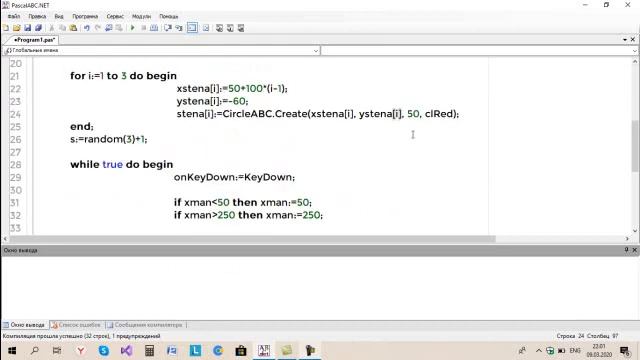Viewport: 640px width, 360px height.
Task: Pin the output window panel
Action: [627, 250]
